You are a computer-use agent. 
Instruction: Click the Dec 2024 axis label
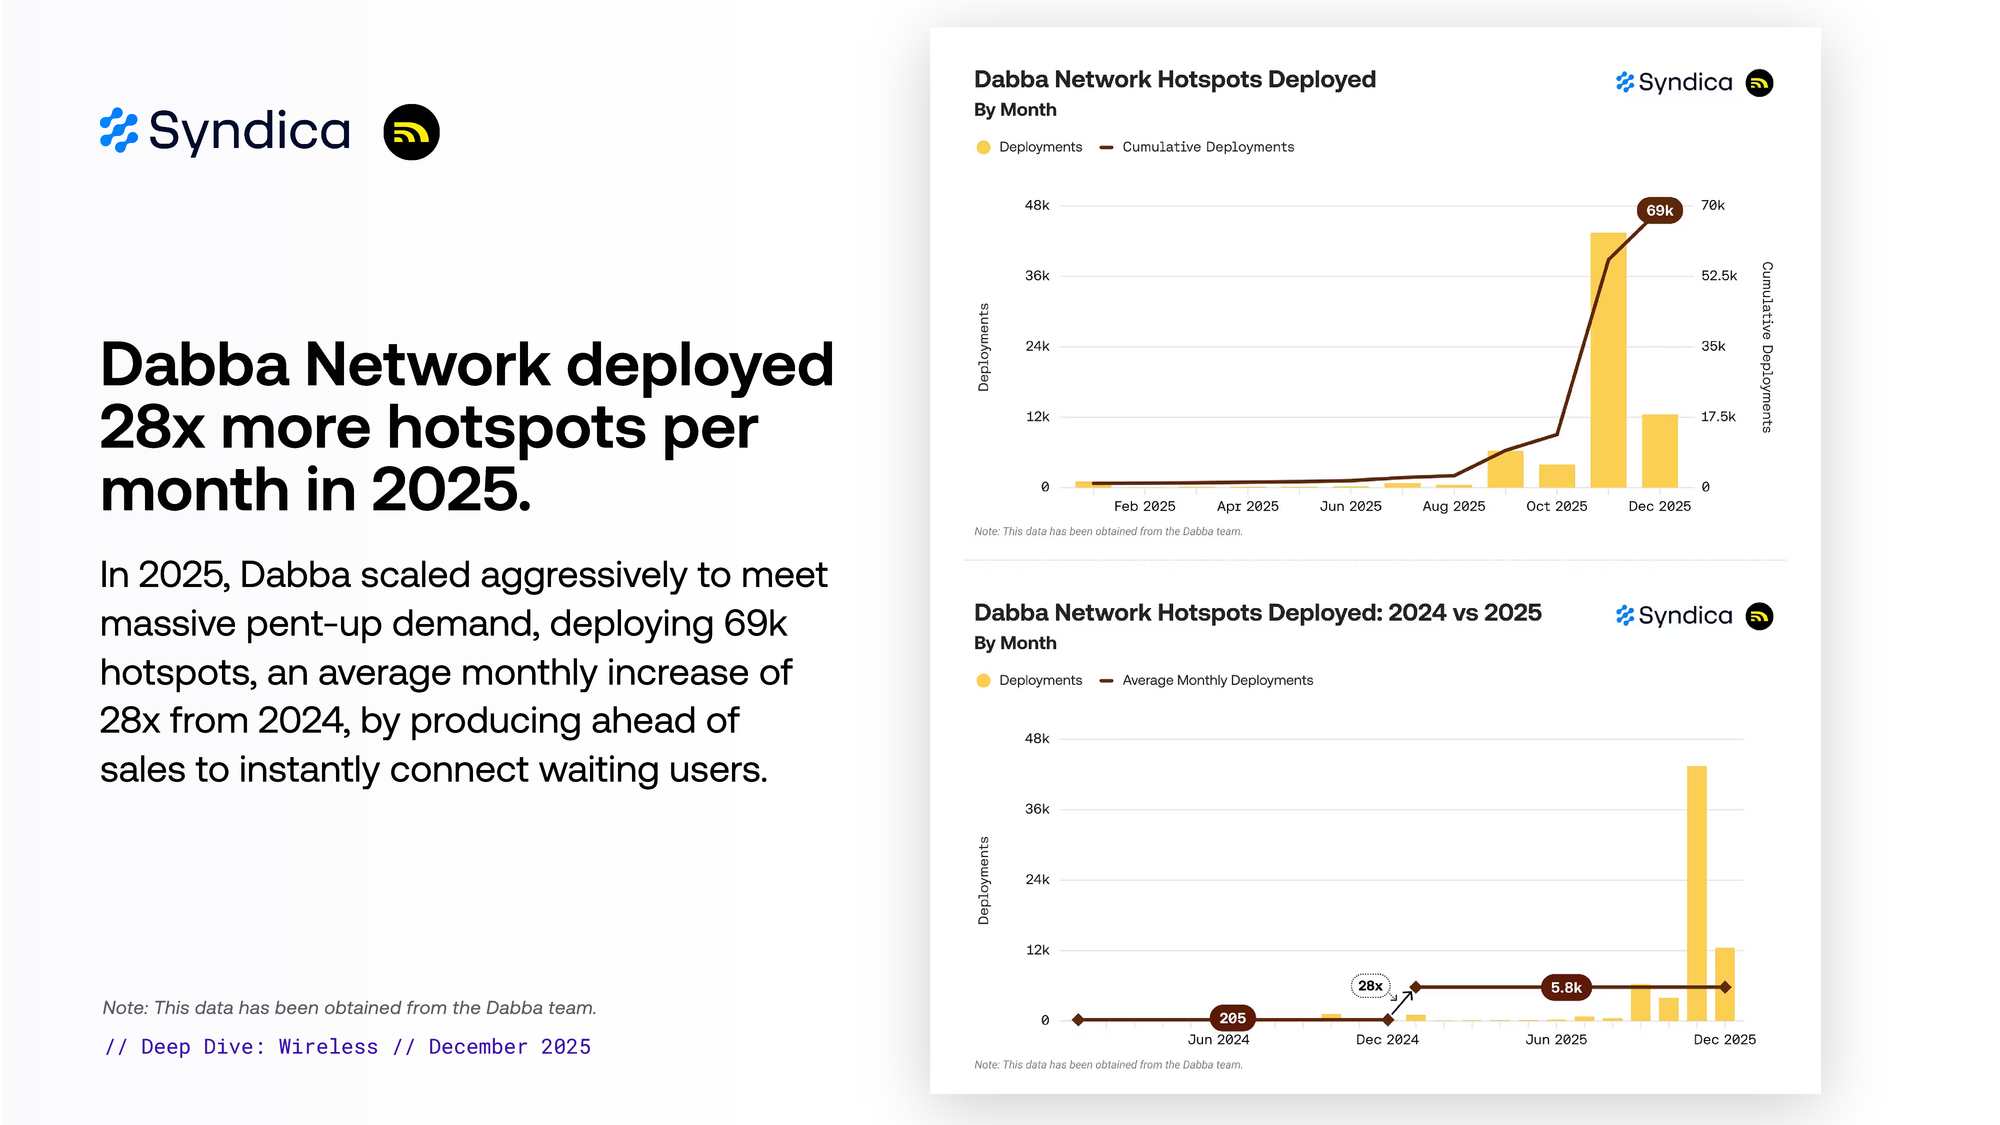[1387, 1040]
